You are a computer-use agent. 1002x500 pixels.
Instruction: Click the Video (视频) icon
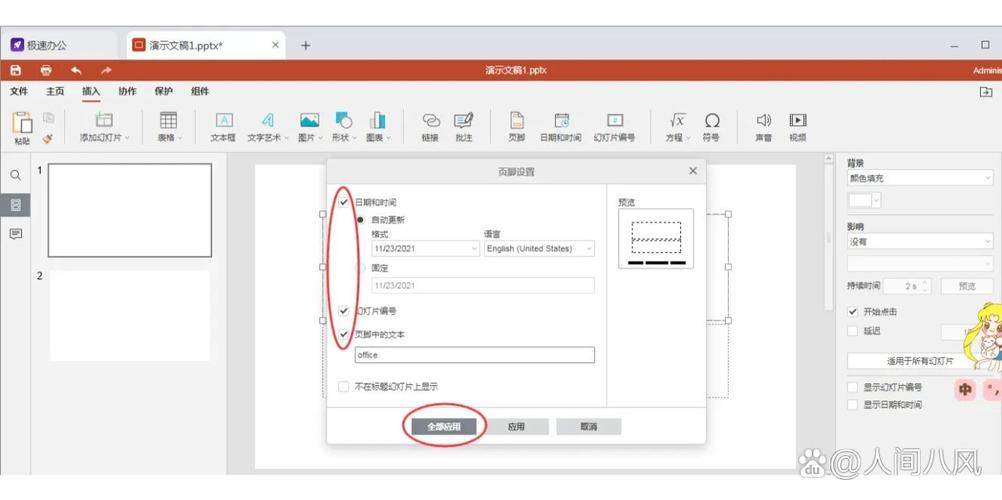(798, 120)
